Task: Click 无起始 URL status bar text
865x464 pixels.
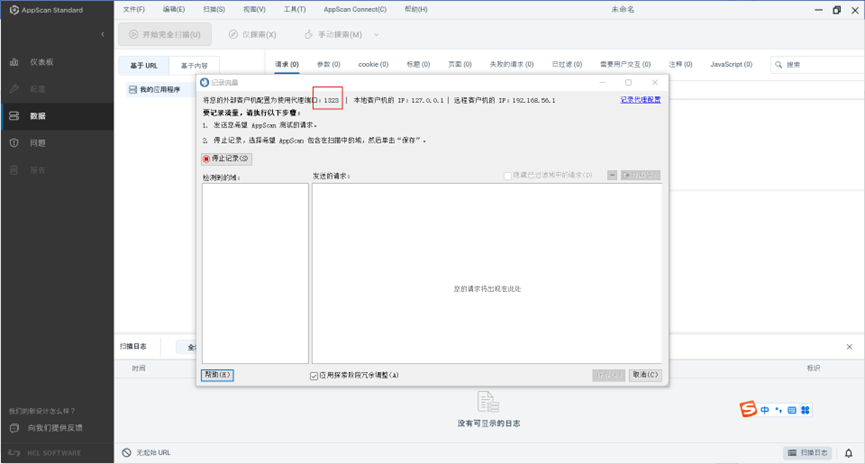Action: [153, 452]
